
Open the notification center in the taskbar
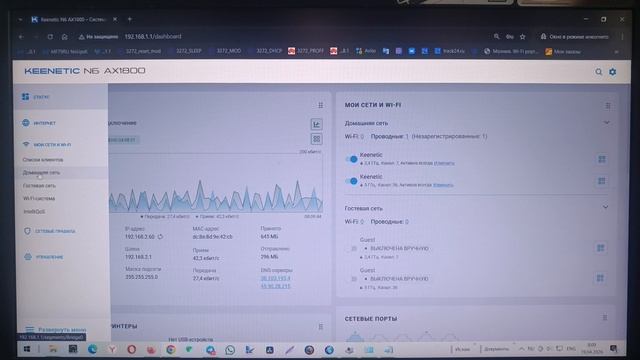point(613,349)
